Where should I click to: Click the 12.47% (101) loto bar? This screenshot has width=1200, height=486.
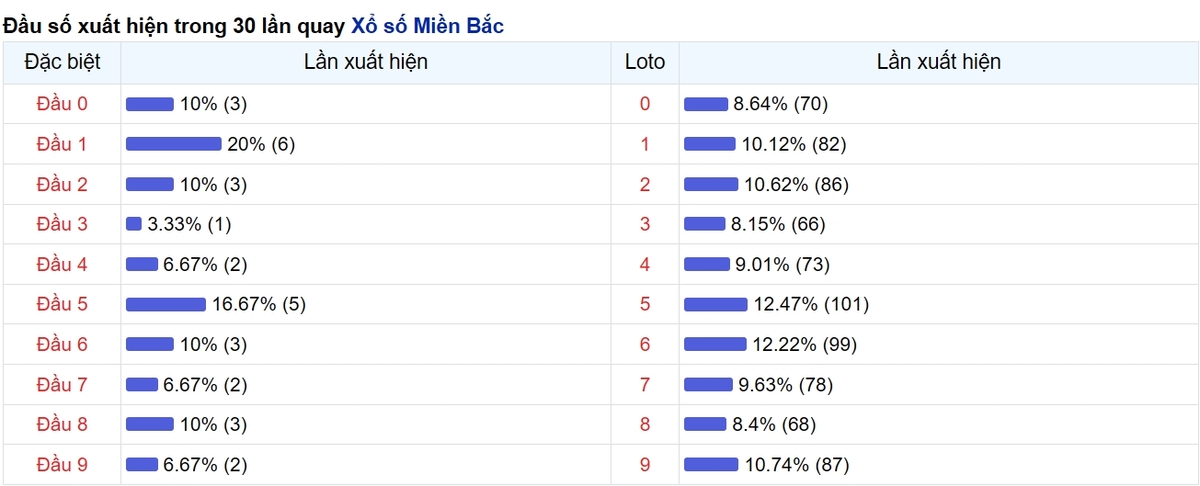point(715,304)
